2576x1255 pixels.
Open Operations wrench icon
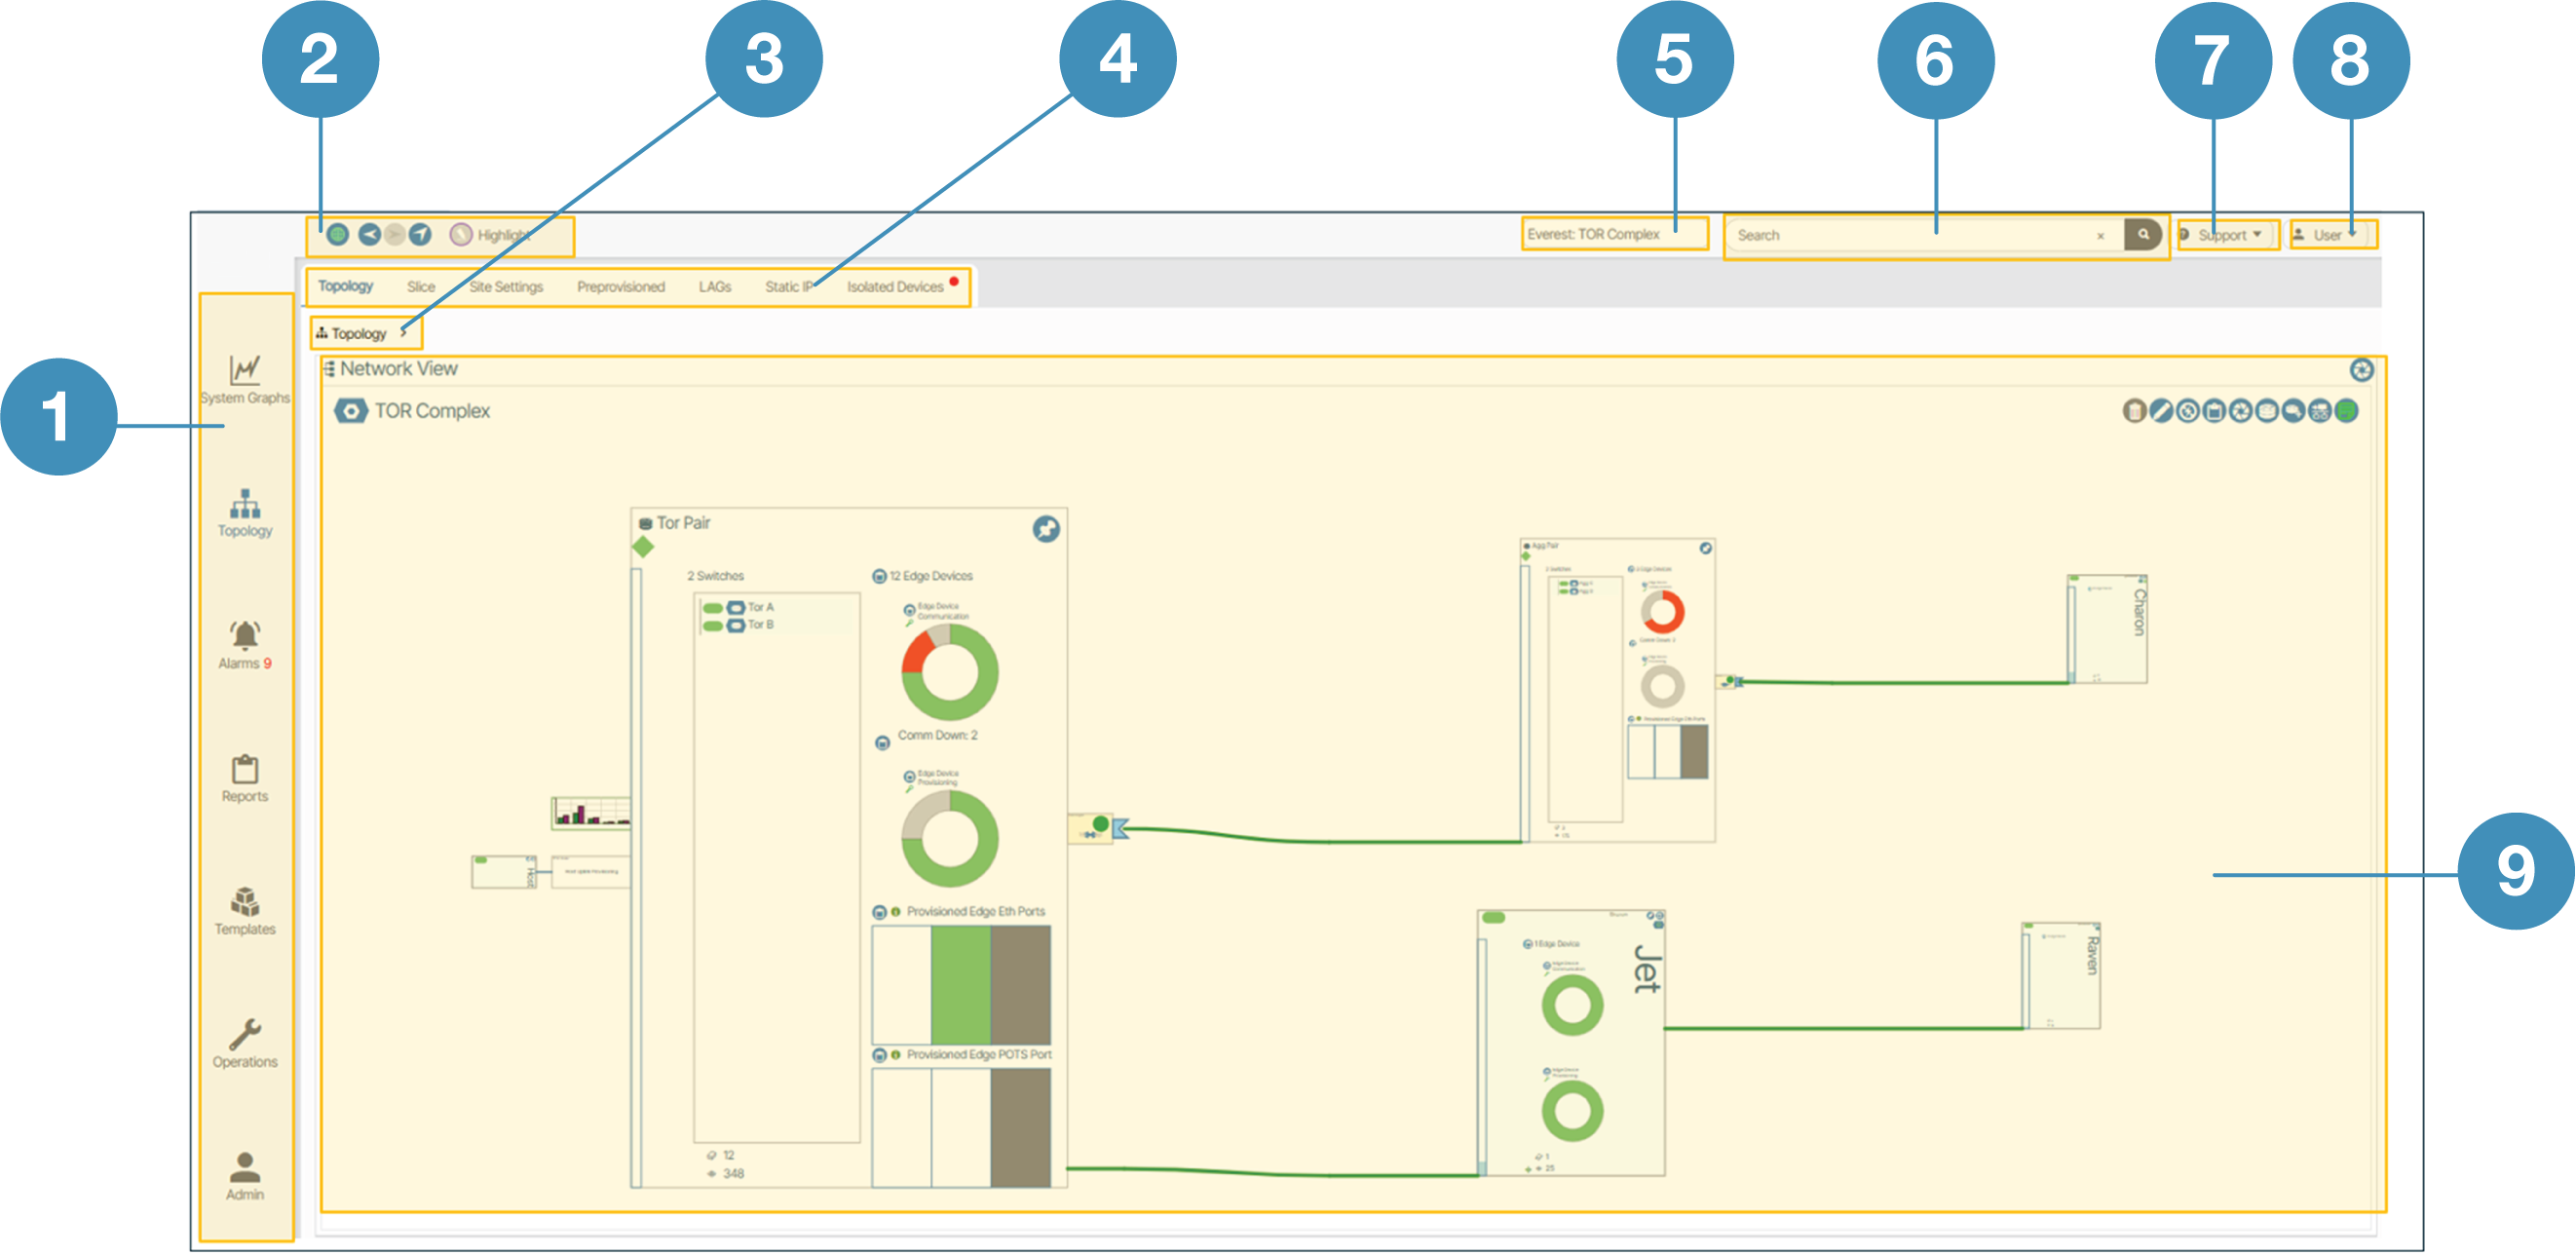click(245, 1035)
